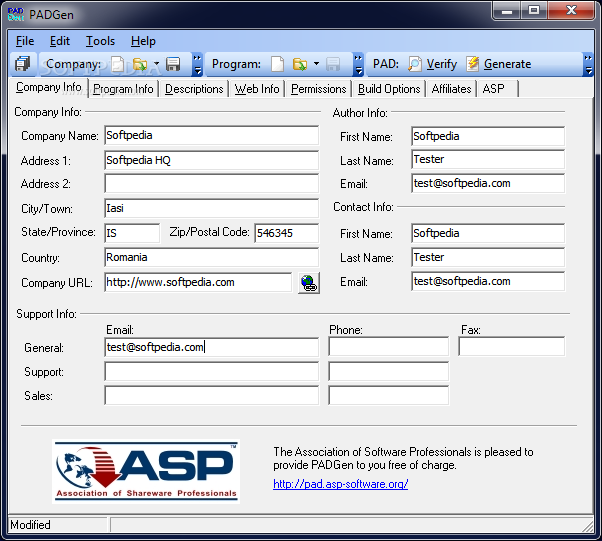Switch to the Affiliates tab

[451, 89]
